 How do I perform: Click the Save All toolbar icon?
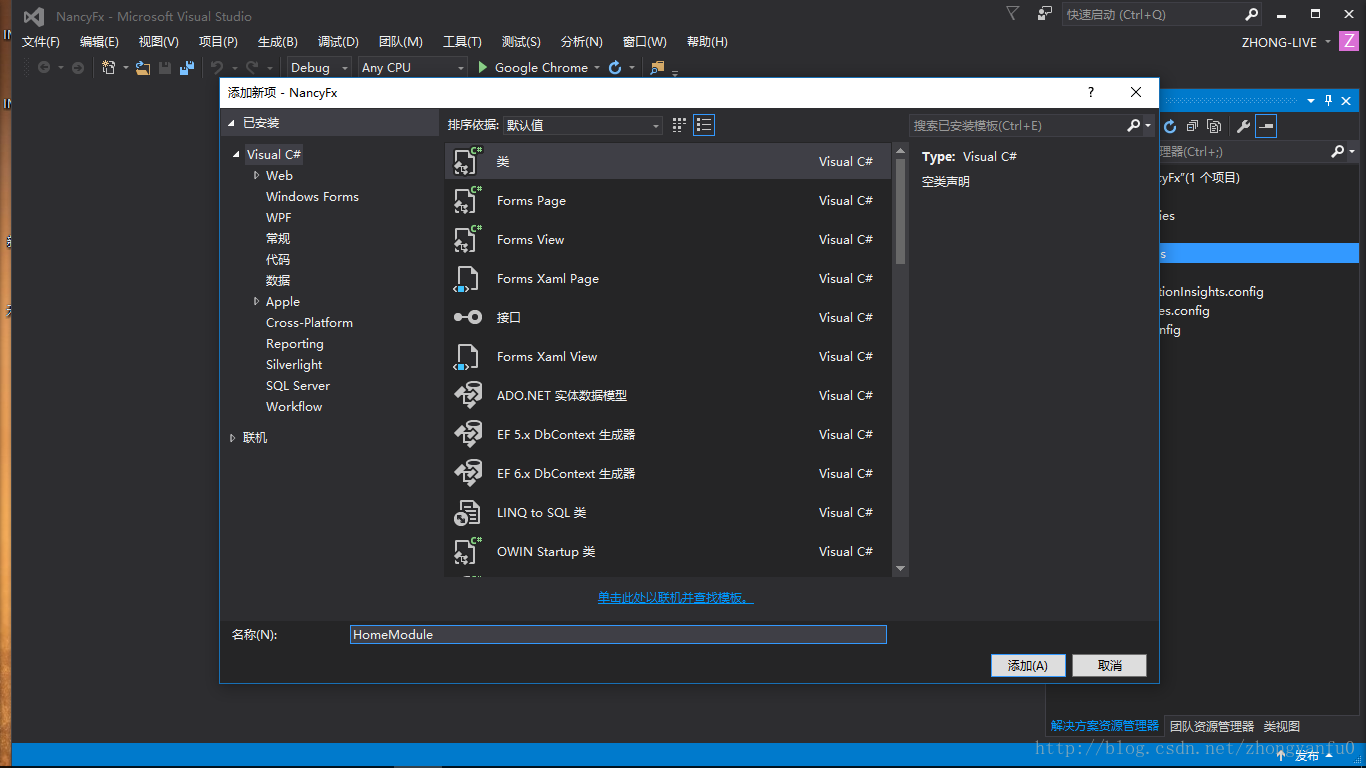click(187, 68)
